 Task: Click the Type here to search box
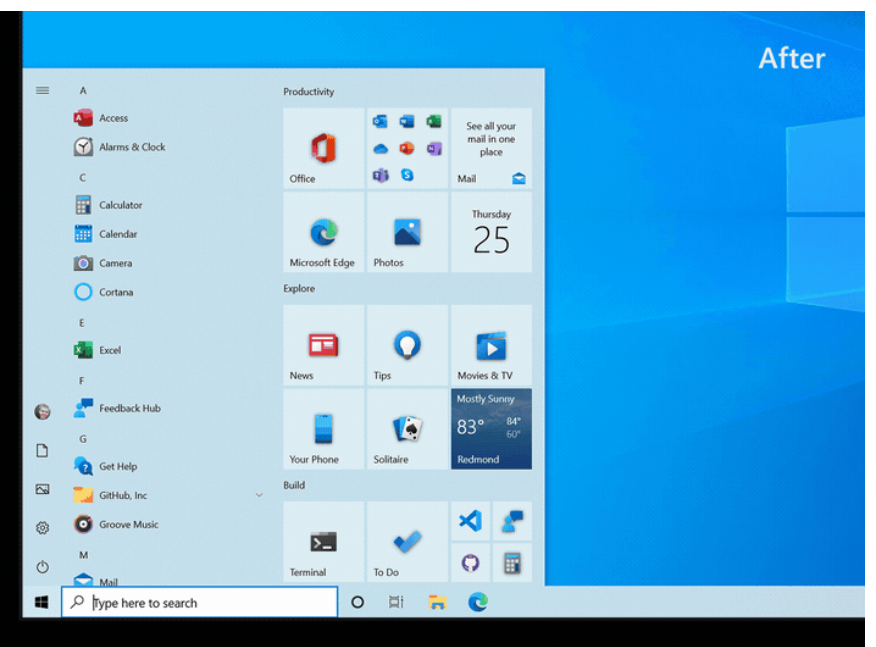[x=200, y=603]
